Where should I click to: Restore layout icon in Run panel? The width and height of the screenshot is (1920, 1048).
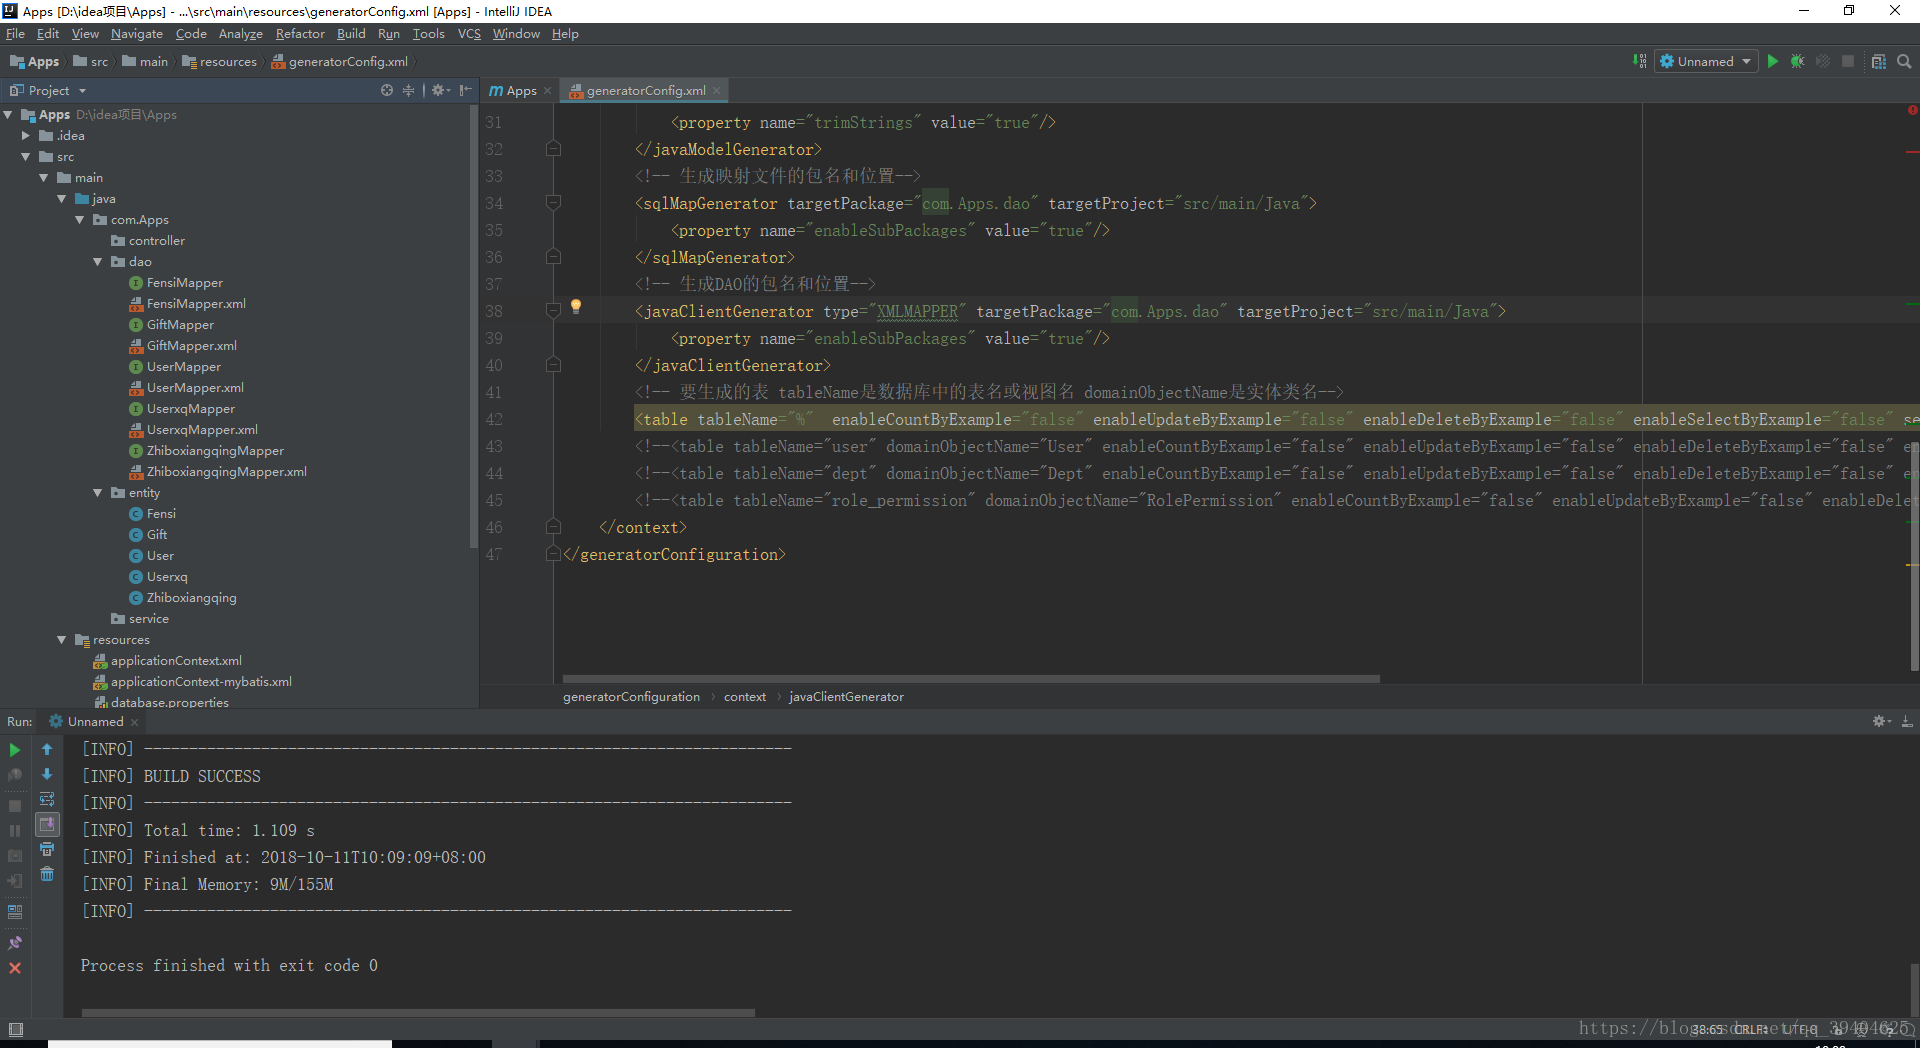pyautogui.click(x=15, y=912)
